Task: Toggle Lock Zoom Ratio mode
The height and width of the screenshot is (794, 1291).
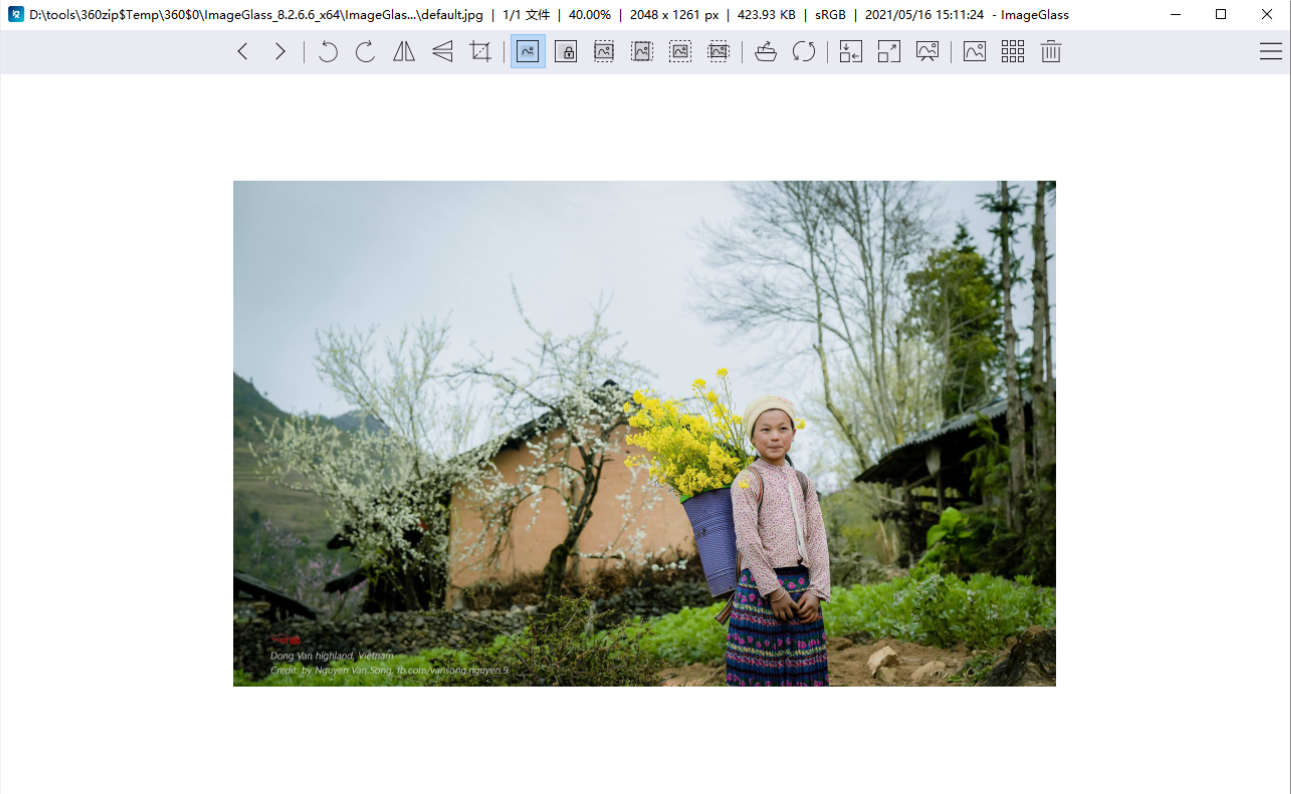Action: (x=566, y=52)
